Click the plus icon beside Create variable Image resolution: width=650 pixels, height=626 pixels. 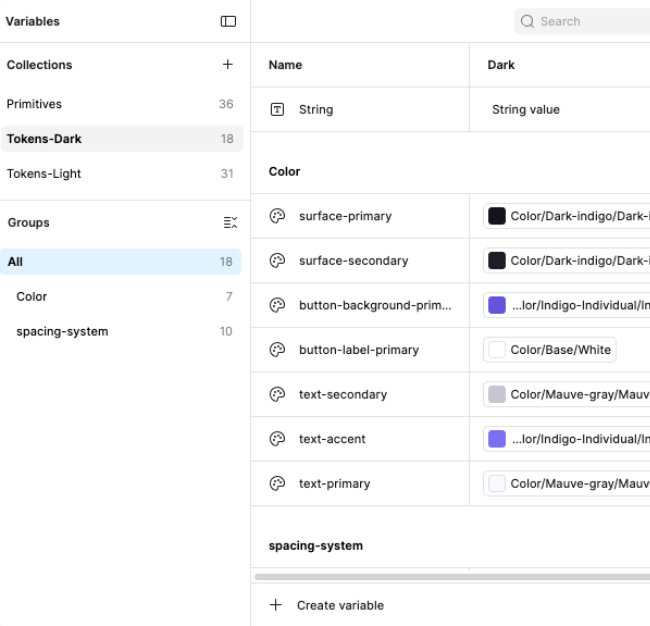[x=276, y=605]
